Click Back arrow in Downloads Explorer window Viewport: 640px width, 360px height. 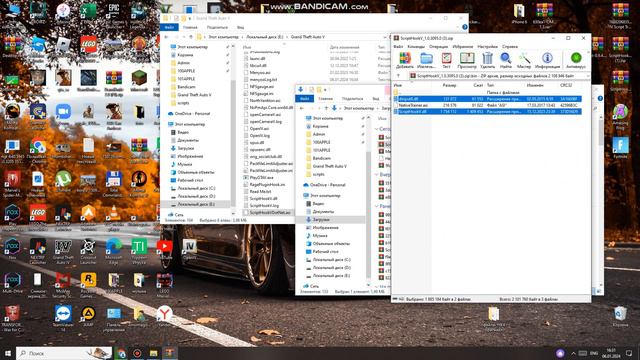coord(302,108)
